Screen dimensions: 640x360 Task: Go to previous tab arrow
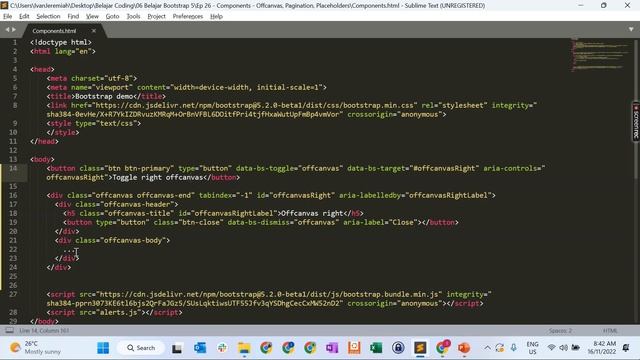coord(7,30)
